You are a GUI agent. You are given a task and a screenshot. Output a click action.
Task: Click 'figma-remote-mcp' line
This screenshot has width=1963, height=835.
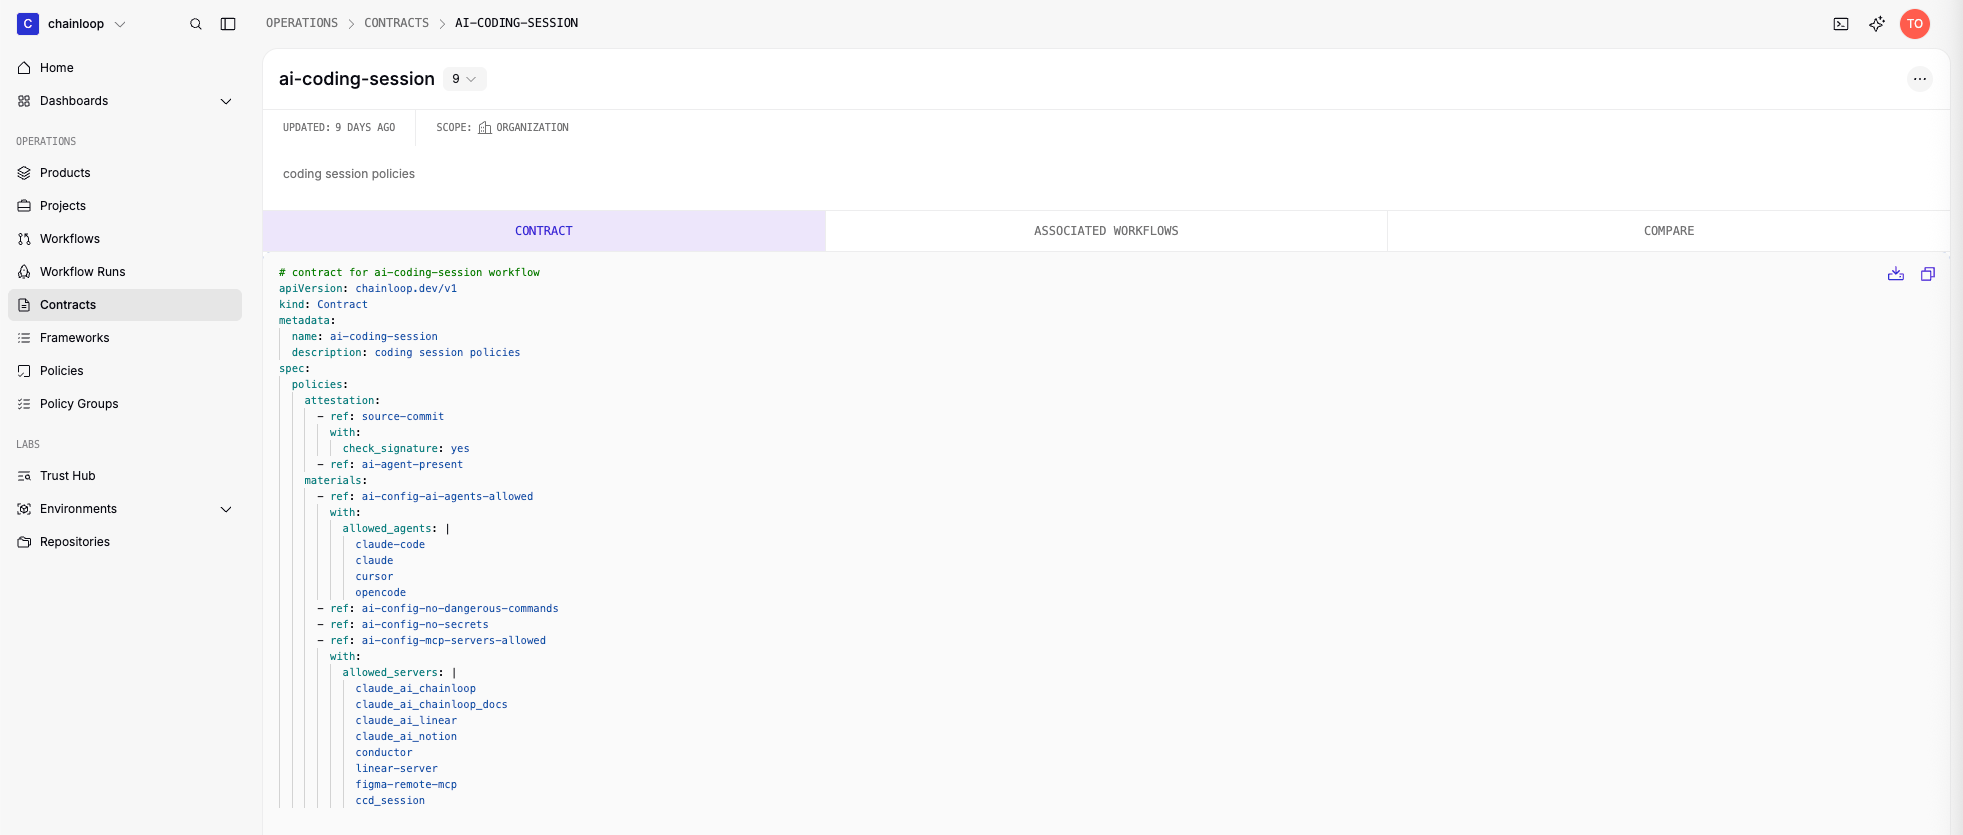406,785
